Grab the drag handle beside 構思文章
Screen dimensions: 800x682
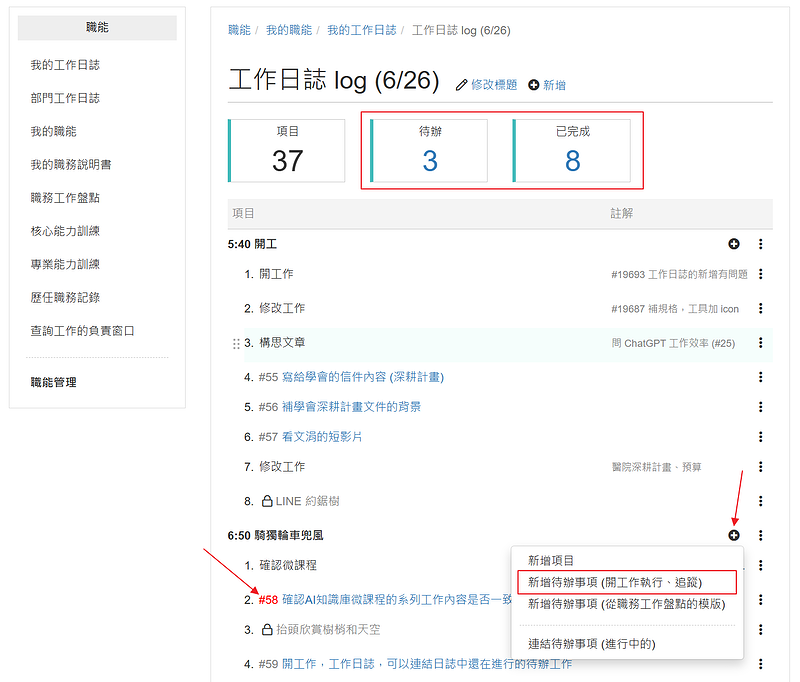[x=237, y=343]
